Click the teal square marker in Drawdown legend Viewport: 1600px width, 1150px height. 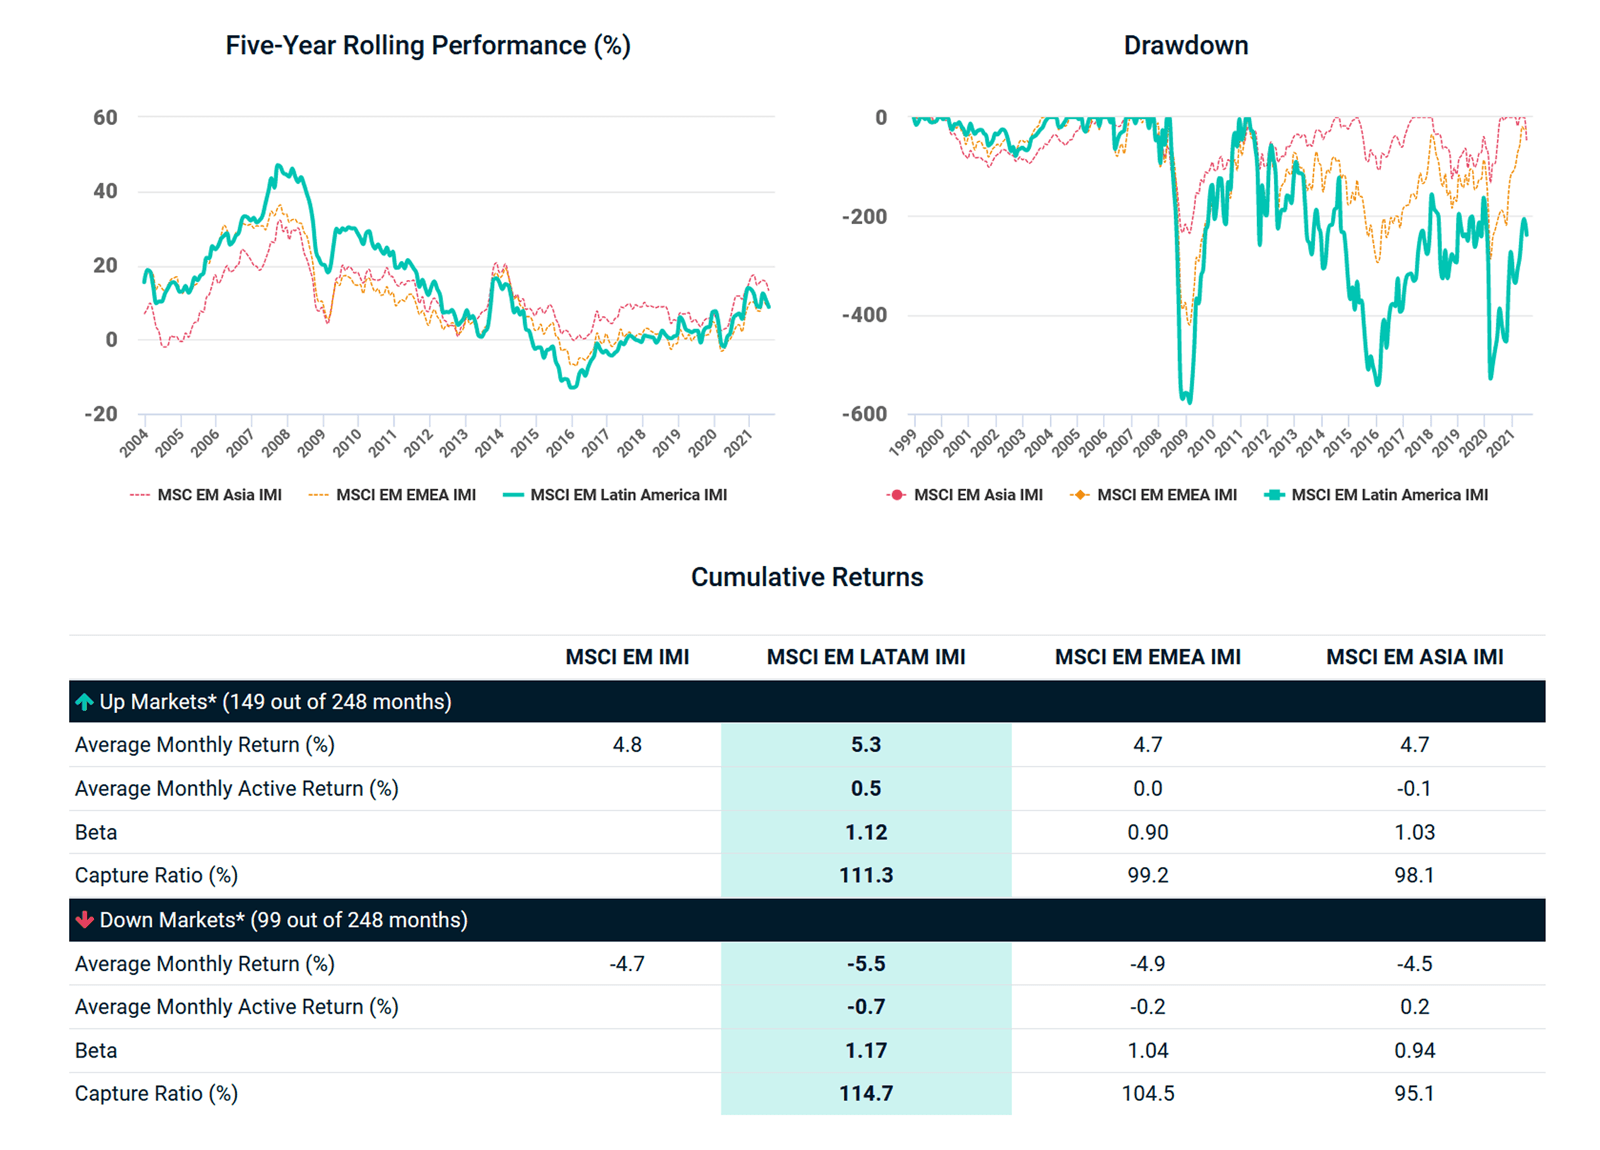tap(1274, 495)
